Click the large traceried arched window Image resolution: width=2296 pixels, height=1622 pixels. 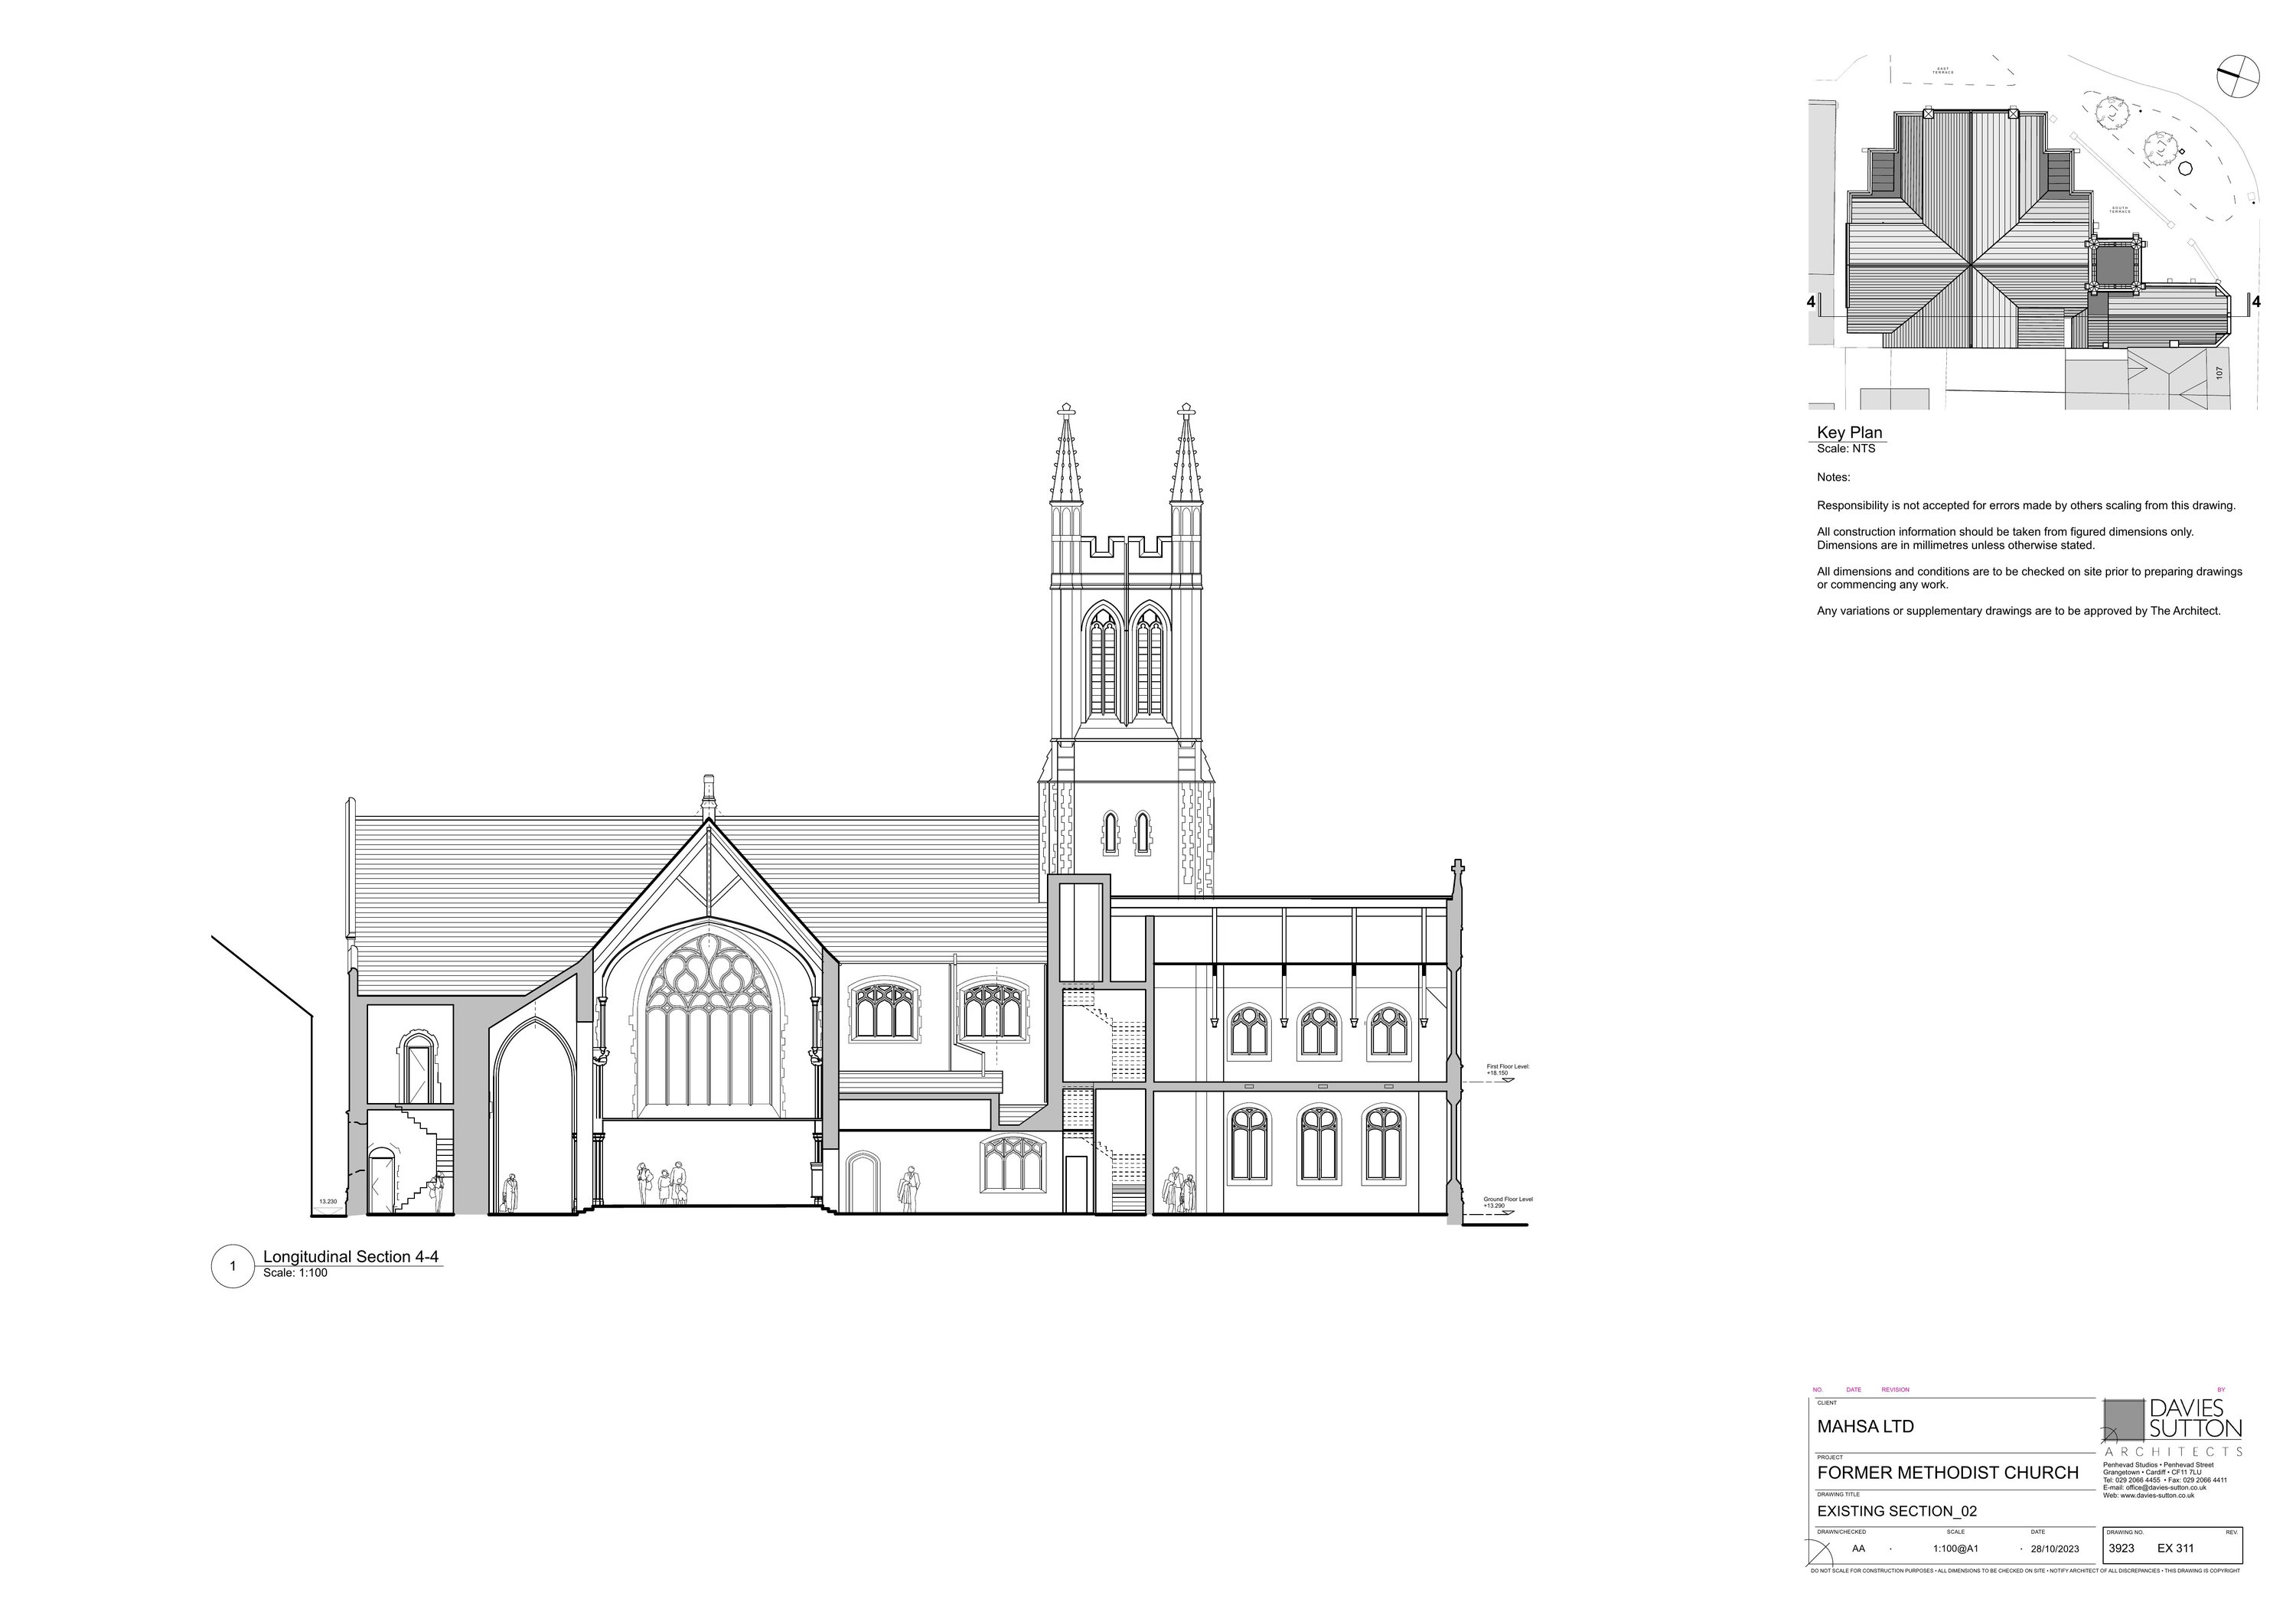[x=710, y=1022]
